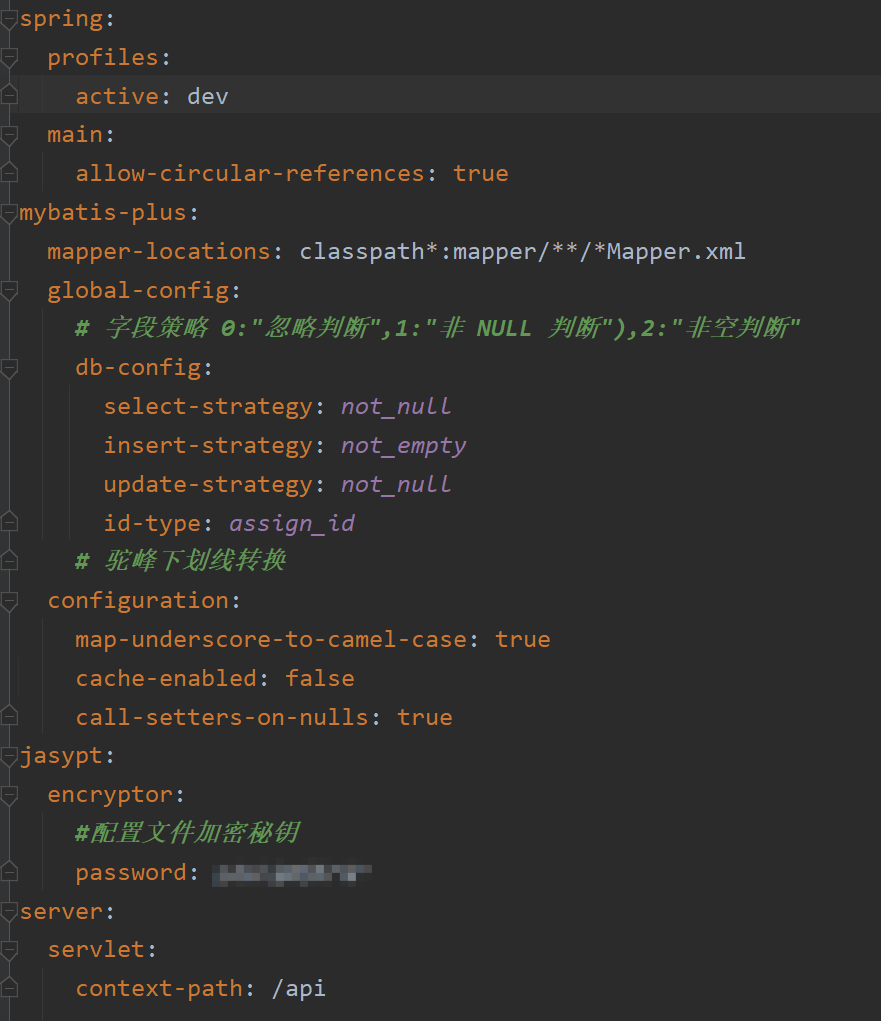Click the "cache-enabled" key
This screenshot has height=1021, width=881.
pyautogui.click(x=166, y=678)
